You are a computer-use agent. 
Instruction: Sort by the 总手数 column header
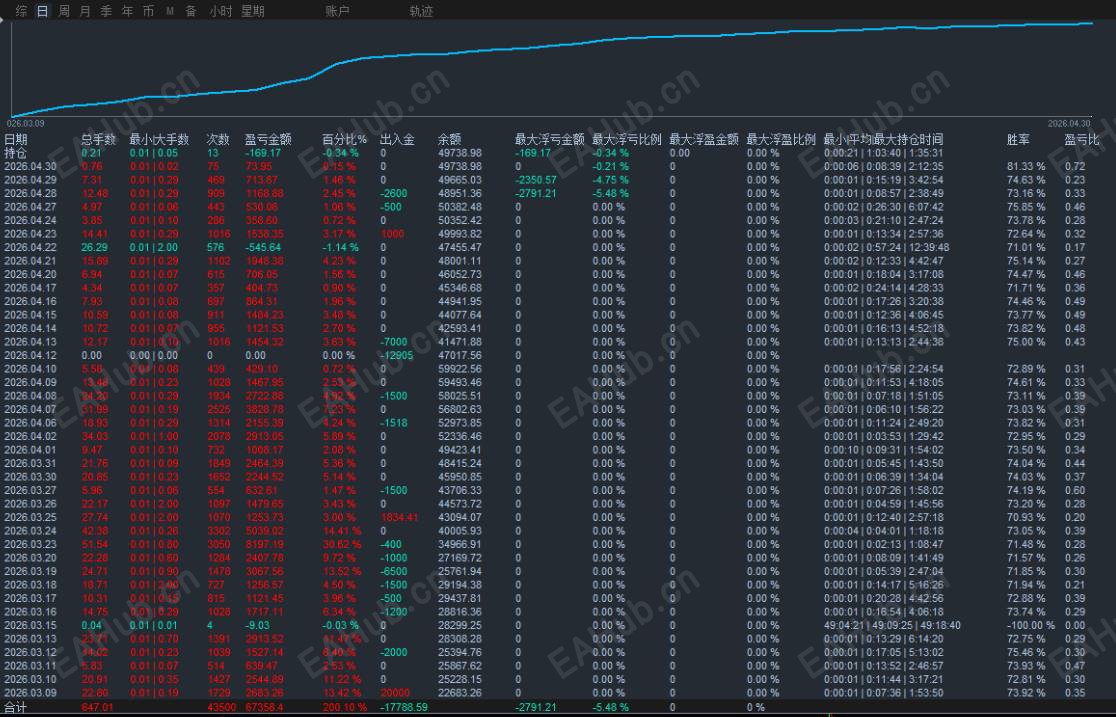98,140
